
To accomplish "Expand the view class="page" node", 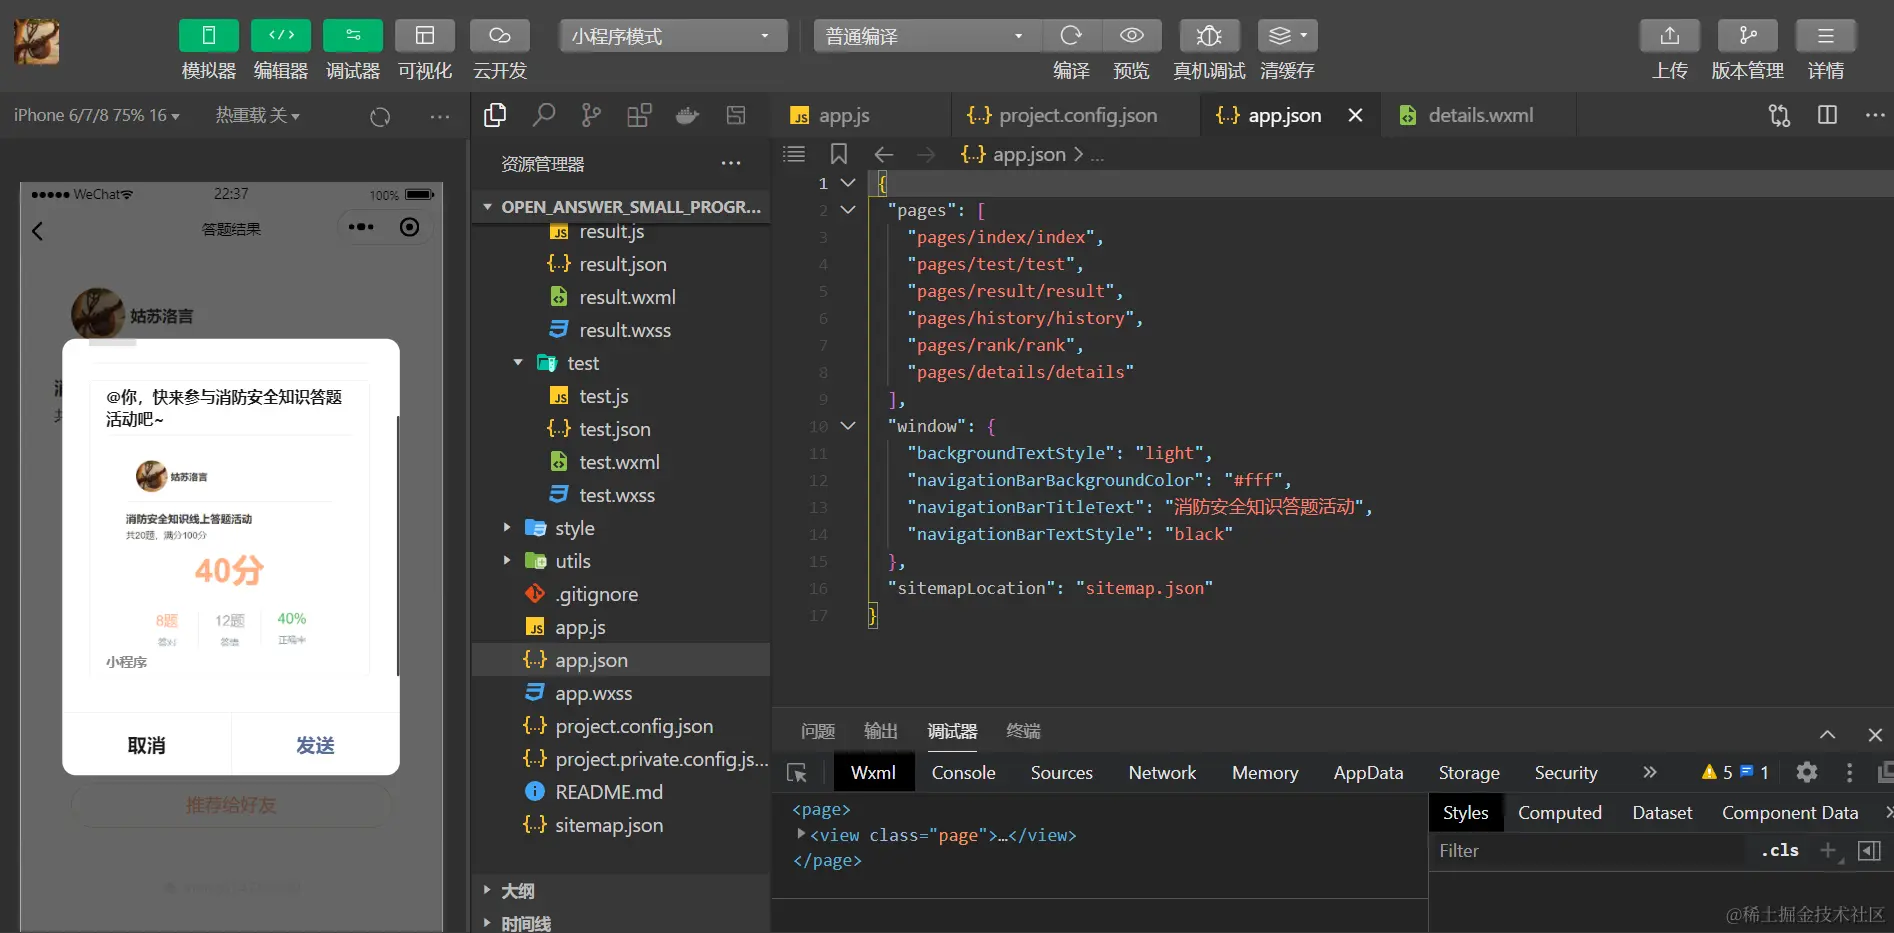I will (x=801, y=834).
